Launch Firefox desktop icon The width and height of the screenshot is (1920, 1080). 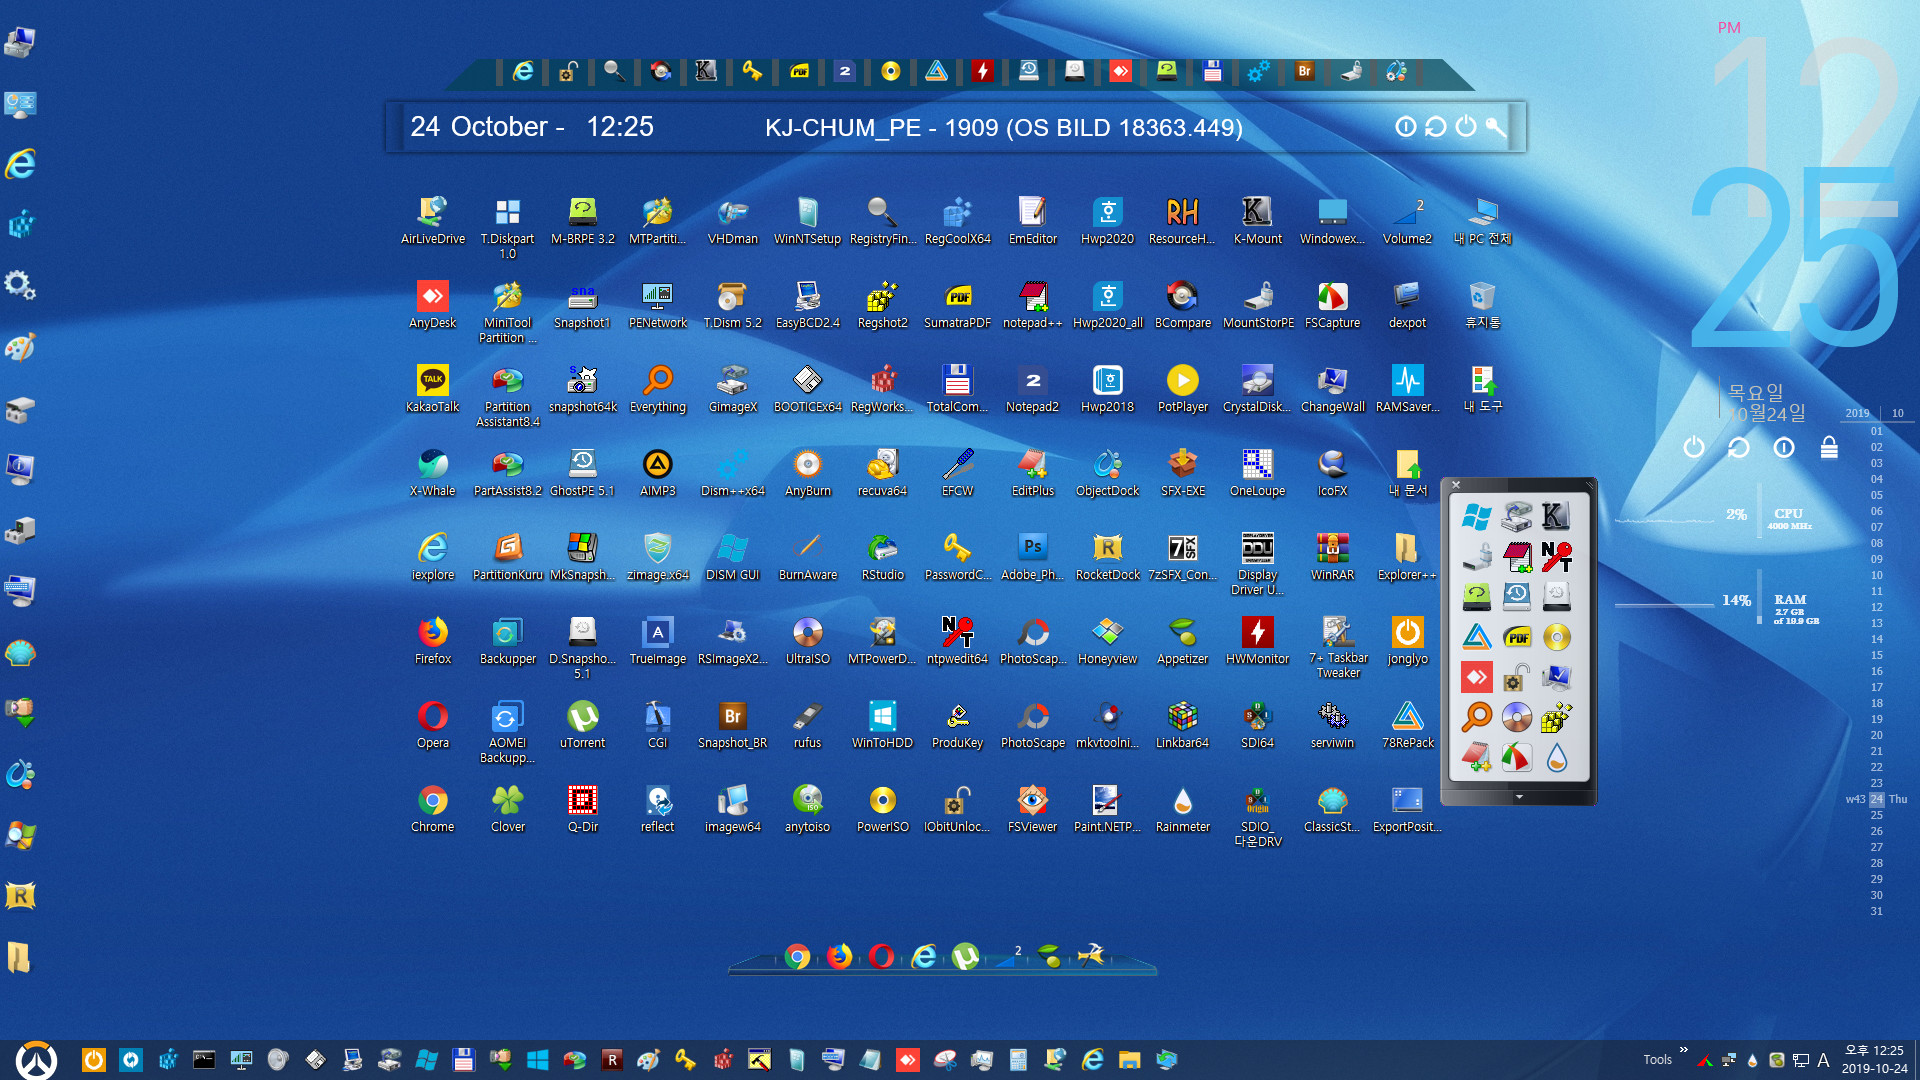[x=432, y=640]
